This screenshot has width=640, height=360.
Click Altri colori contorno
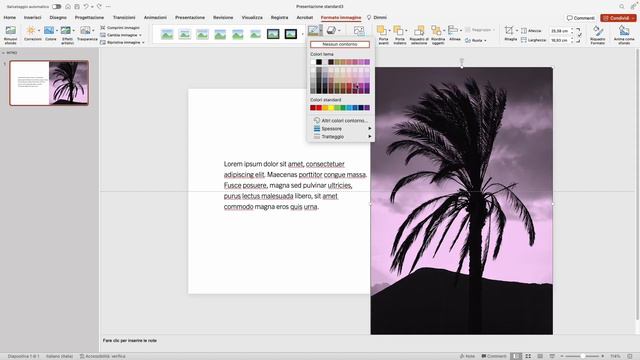tap(341, 120)
